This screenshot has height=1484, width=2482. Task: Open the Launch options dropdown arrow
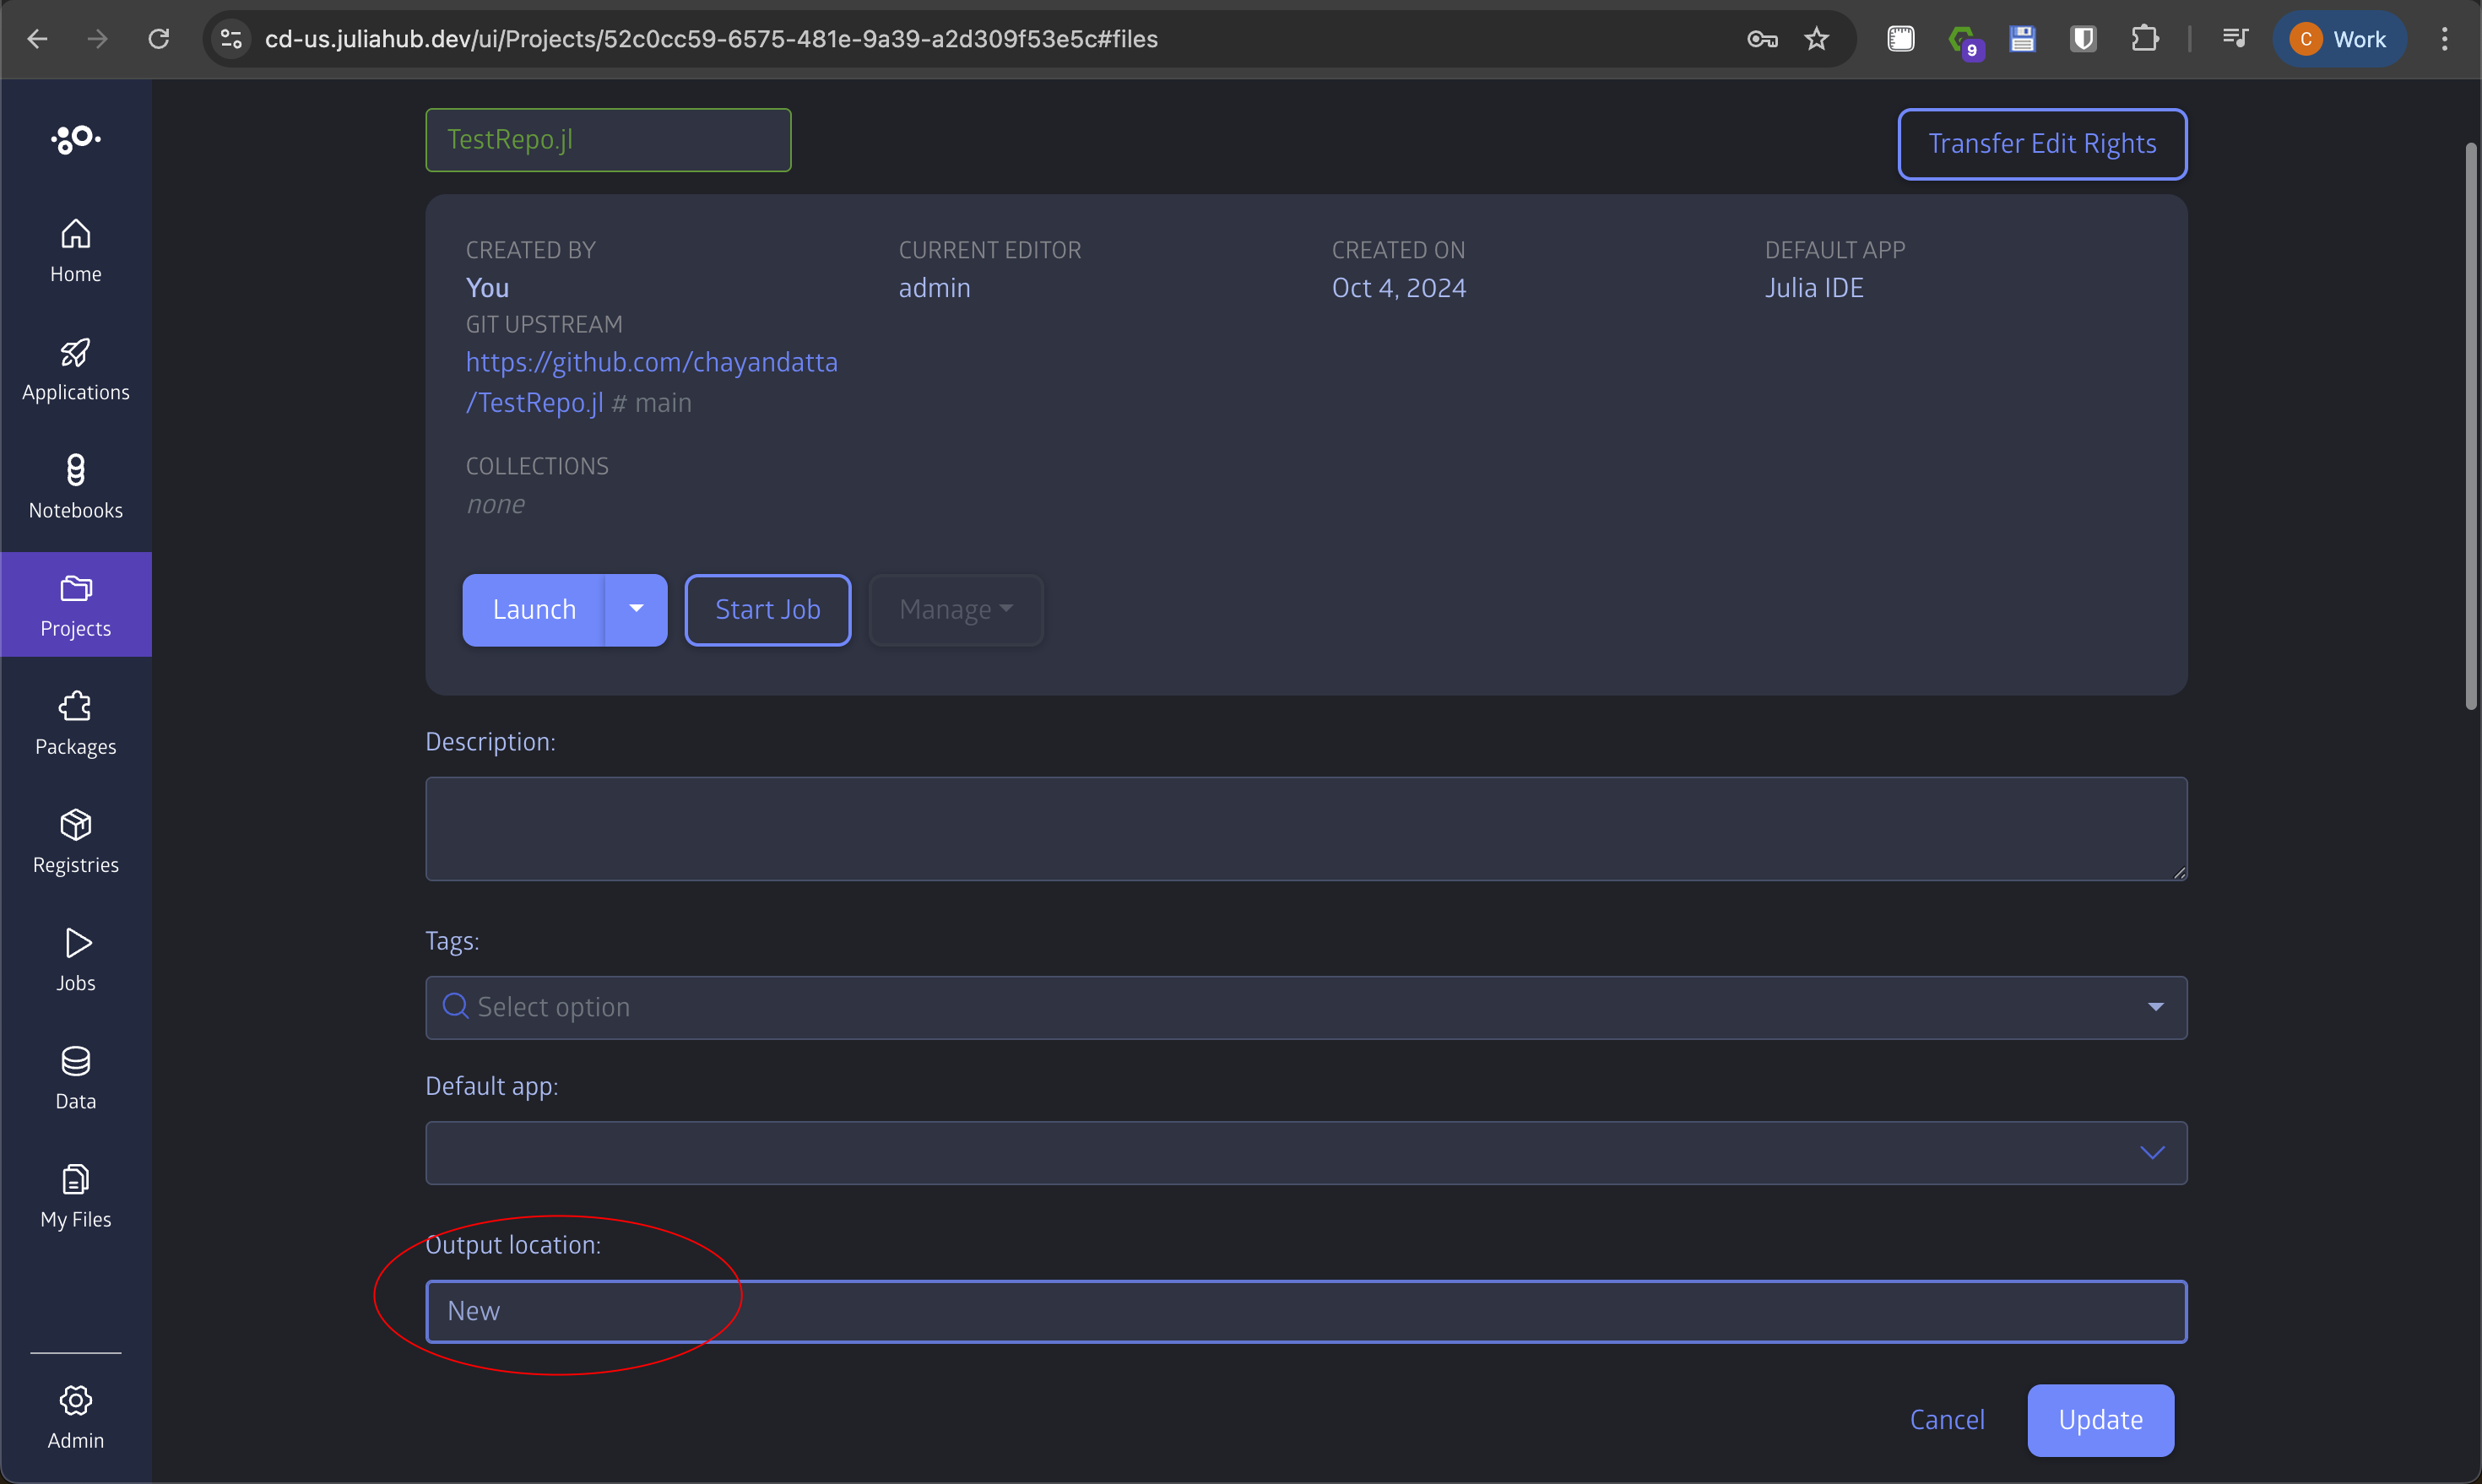pyautogui.click(x=637, y=609)
